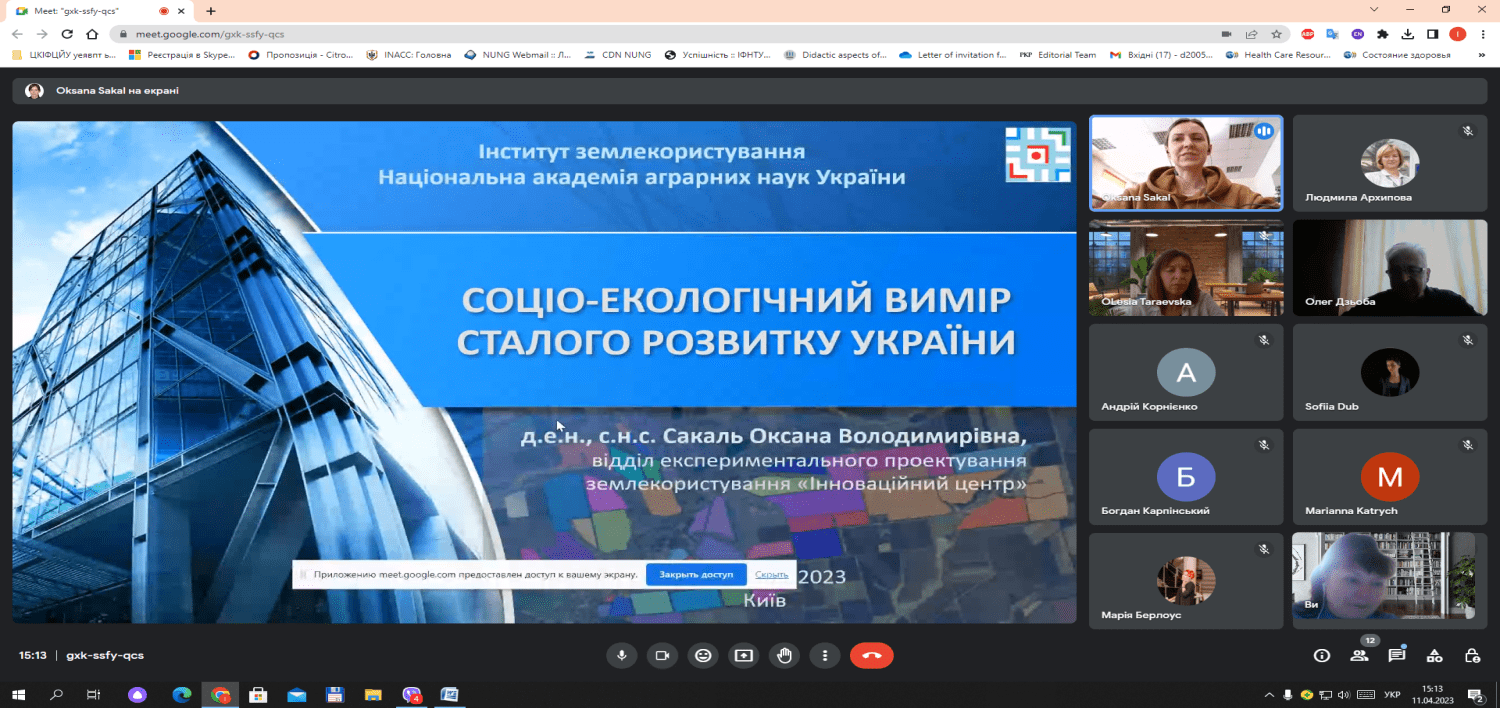Open the in-call chat panel
Viewport: 1500px width, 708px height.
(x=1398, y=655)
